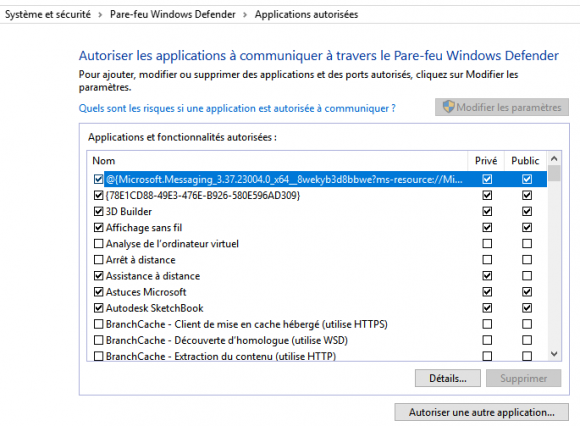Click the Public column header

[x=525, y=160]
